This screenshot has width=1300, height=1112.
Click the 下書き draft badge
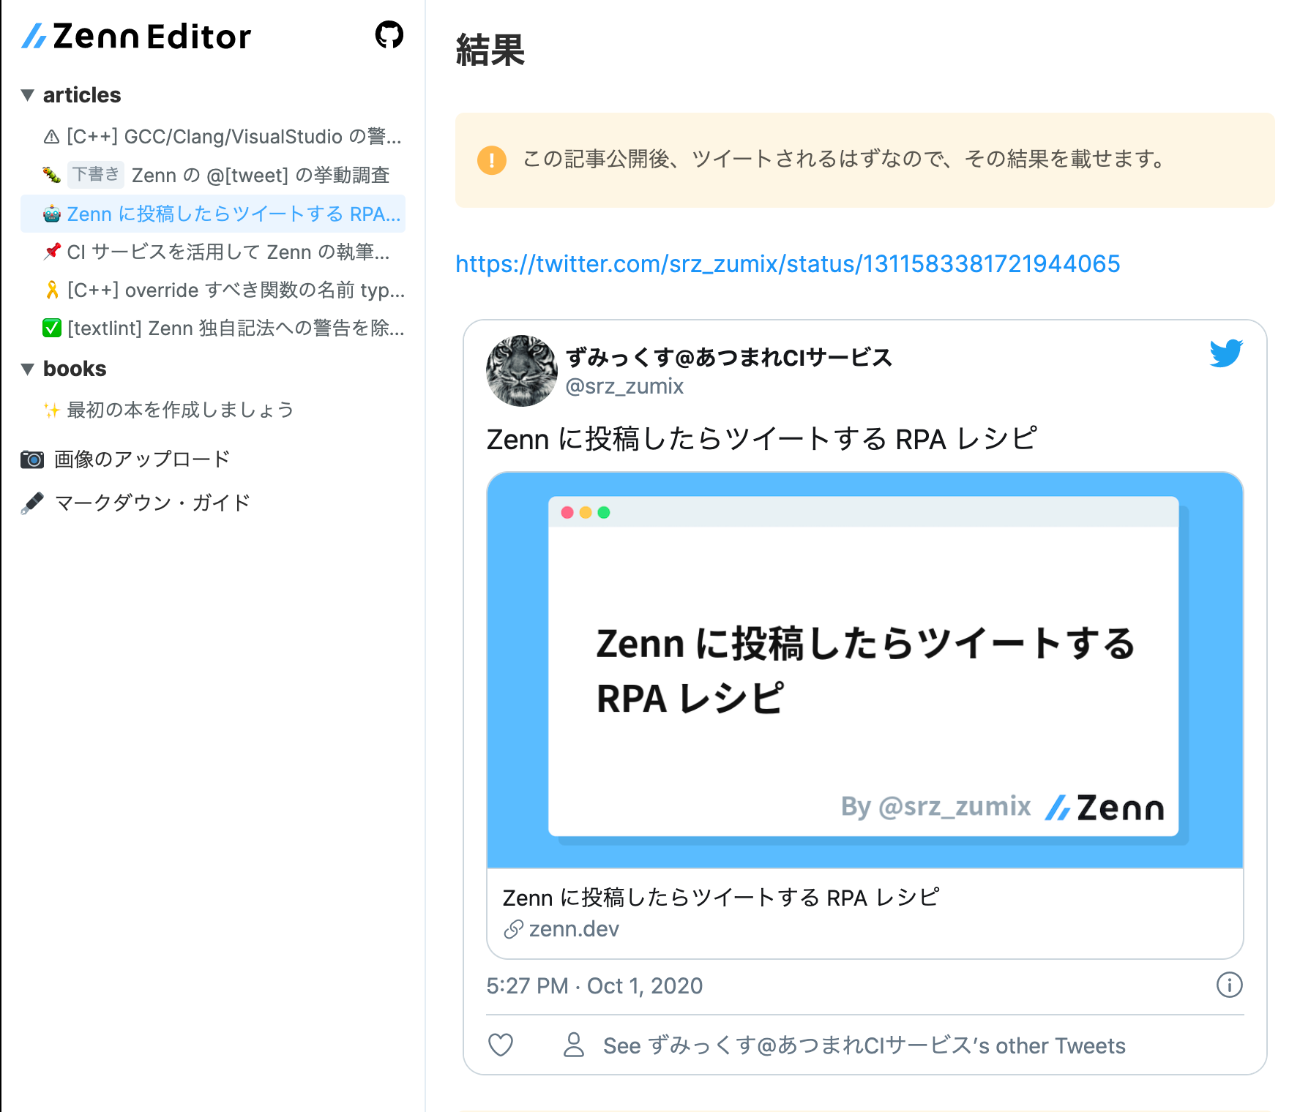click(x=96, y=174)
